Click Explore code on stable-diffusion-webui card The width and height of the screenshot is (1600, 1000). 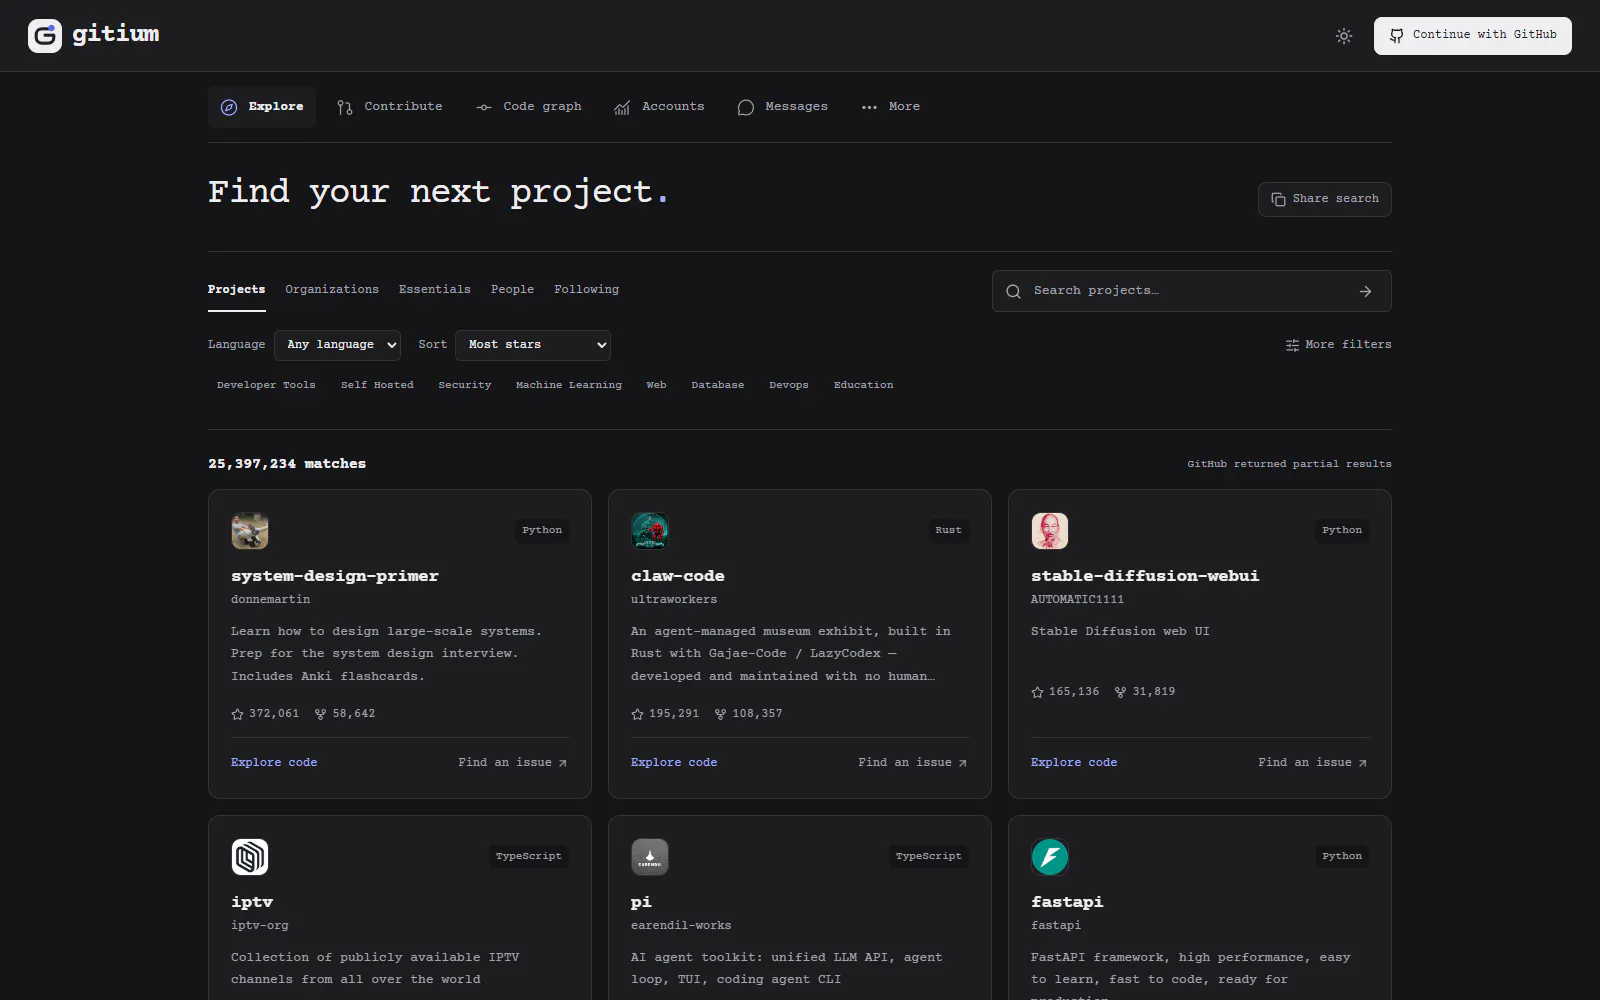[1074, 763]
